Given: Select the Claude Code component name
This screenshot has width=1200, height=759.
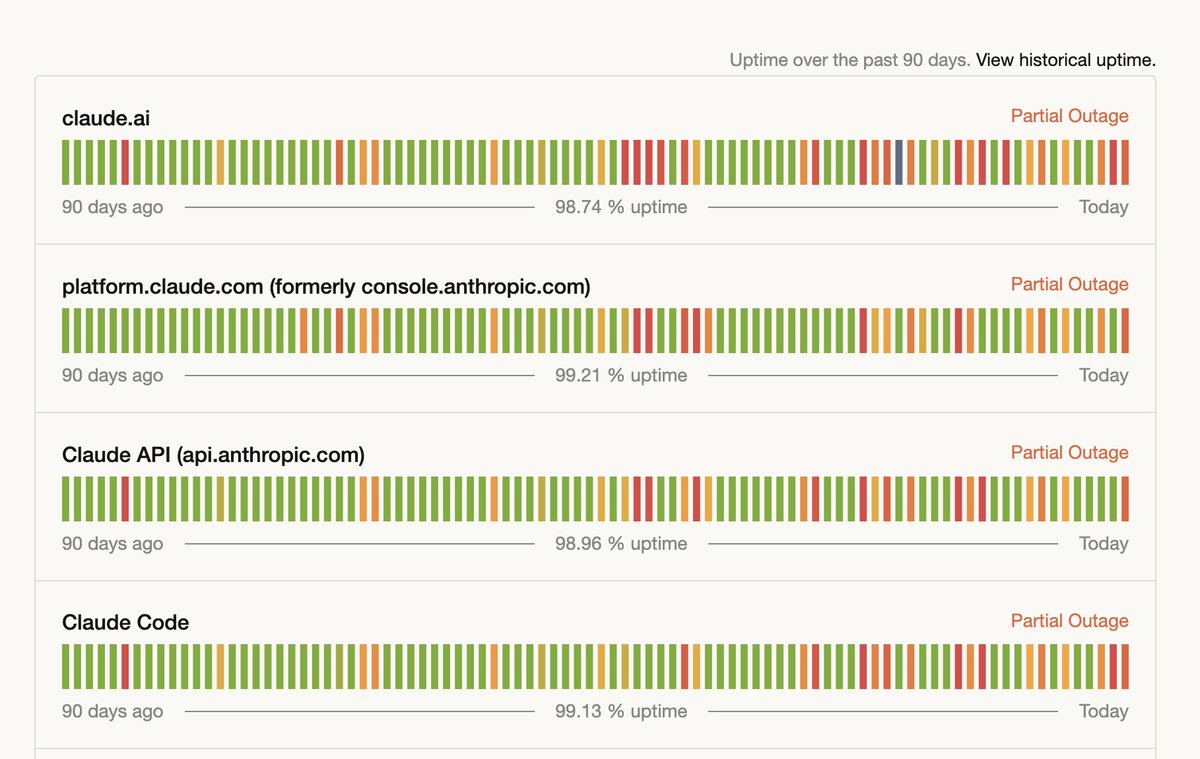Looking at the screenshot, I should tap(125, 623).
